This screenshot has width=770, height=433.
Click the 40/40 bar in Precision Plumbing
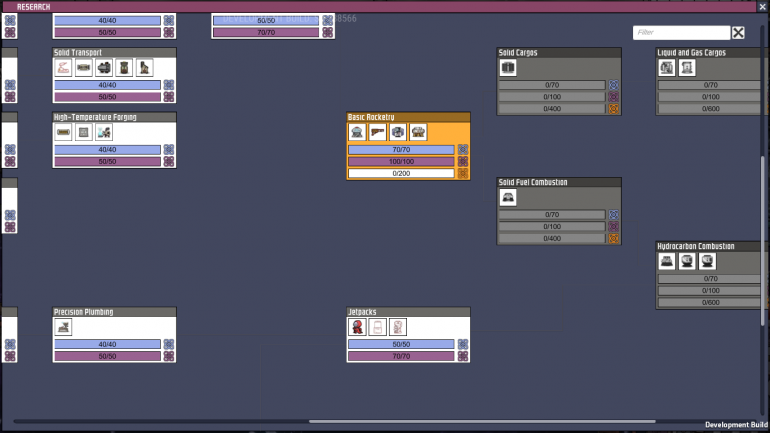point(107,344)
